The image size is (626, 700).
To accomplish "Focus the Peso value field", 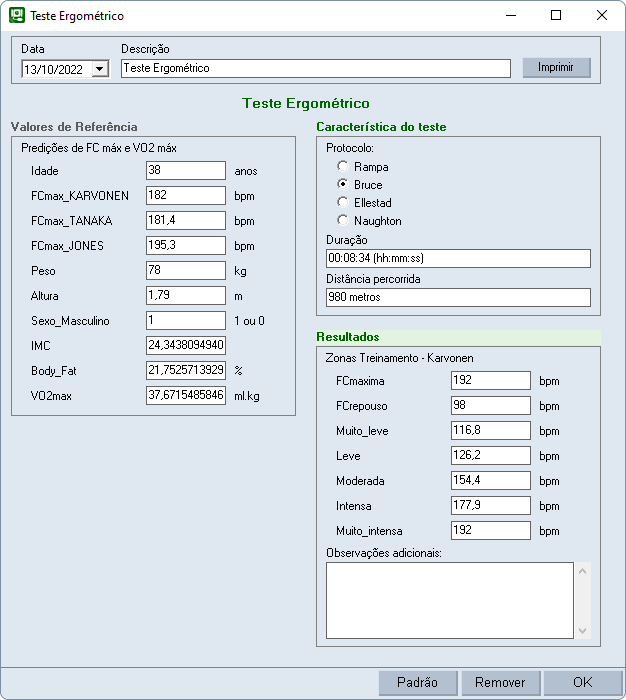I will (185, 271).
